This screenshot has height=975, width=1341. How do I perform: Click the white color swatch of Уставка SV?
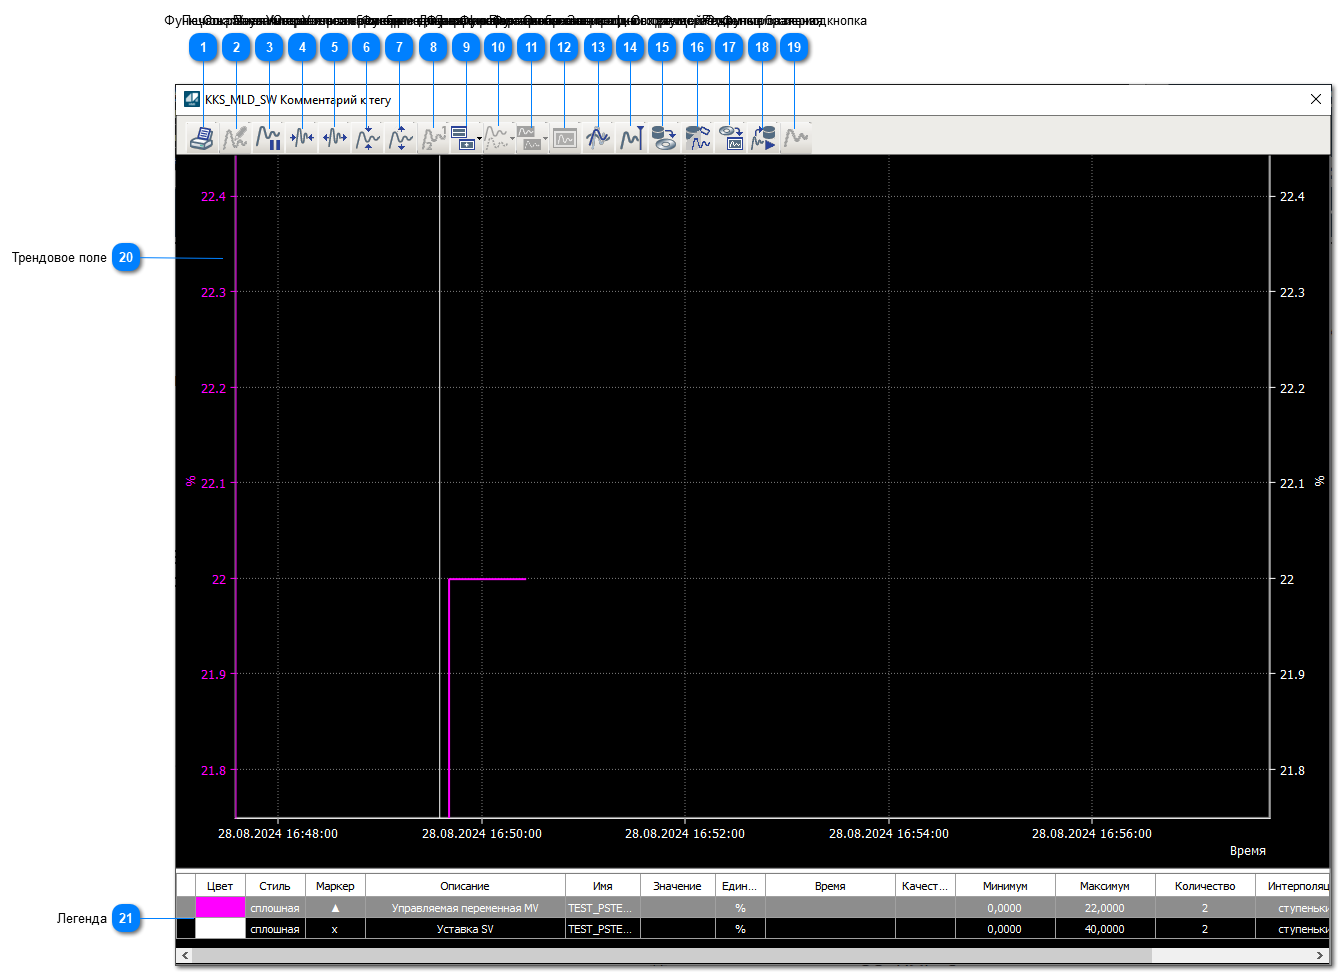[220, 929]
